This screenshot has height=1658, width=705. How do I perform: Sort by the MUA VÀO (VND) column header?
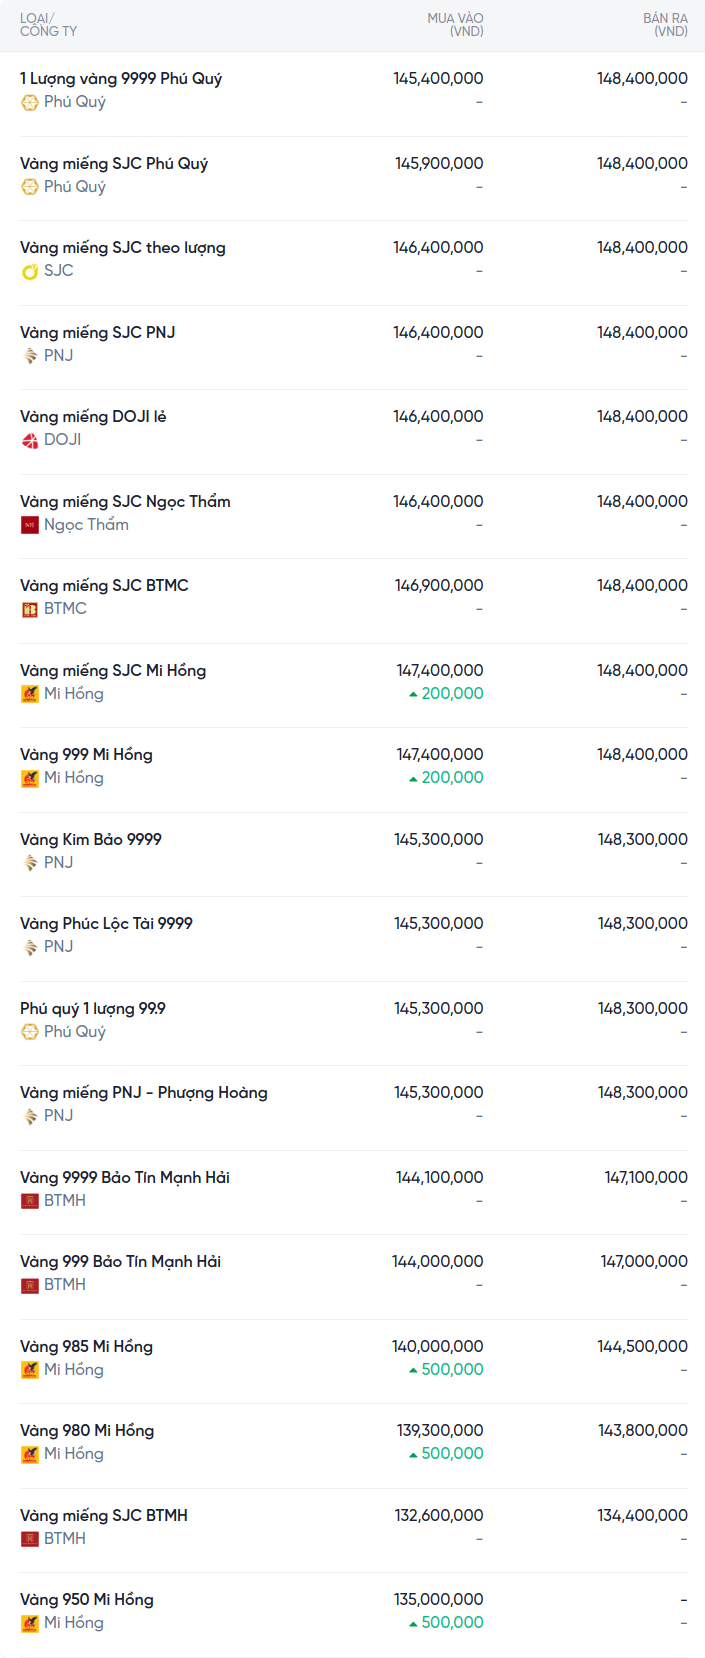[x=455, y=25]
